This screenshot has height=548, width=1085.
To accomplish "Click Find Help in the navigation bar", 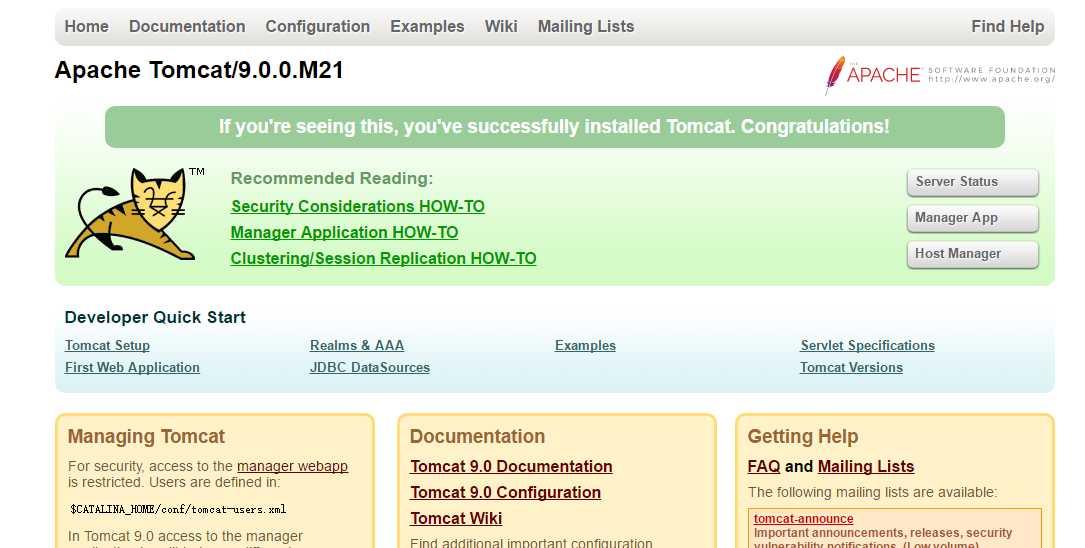I will (x=1008, y=26).
